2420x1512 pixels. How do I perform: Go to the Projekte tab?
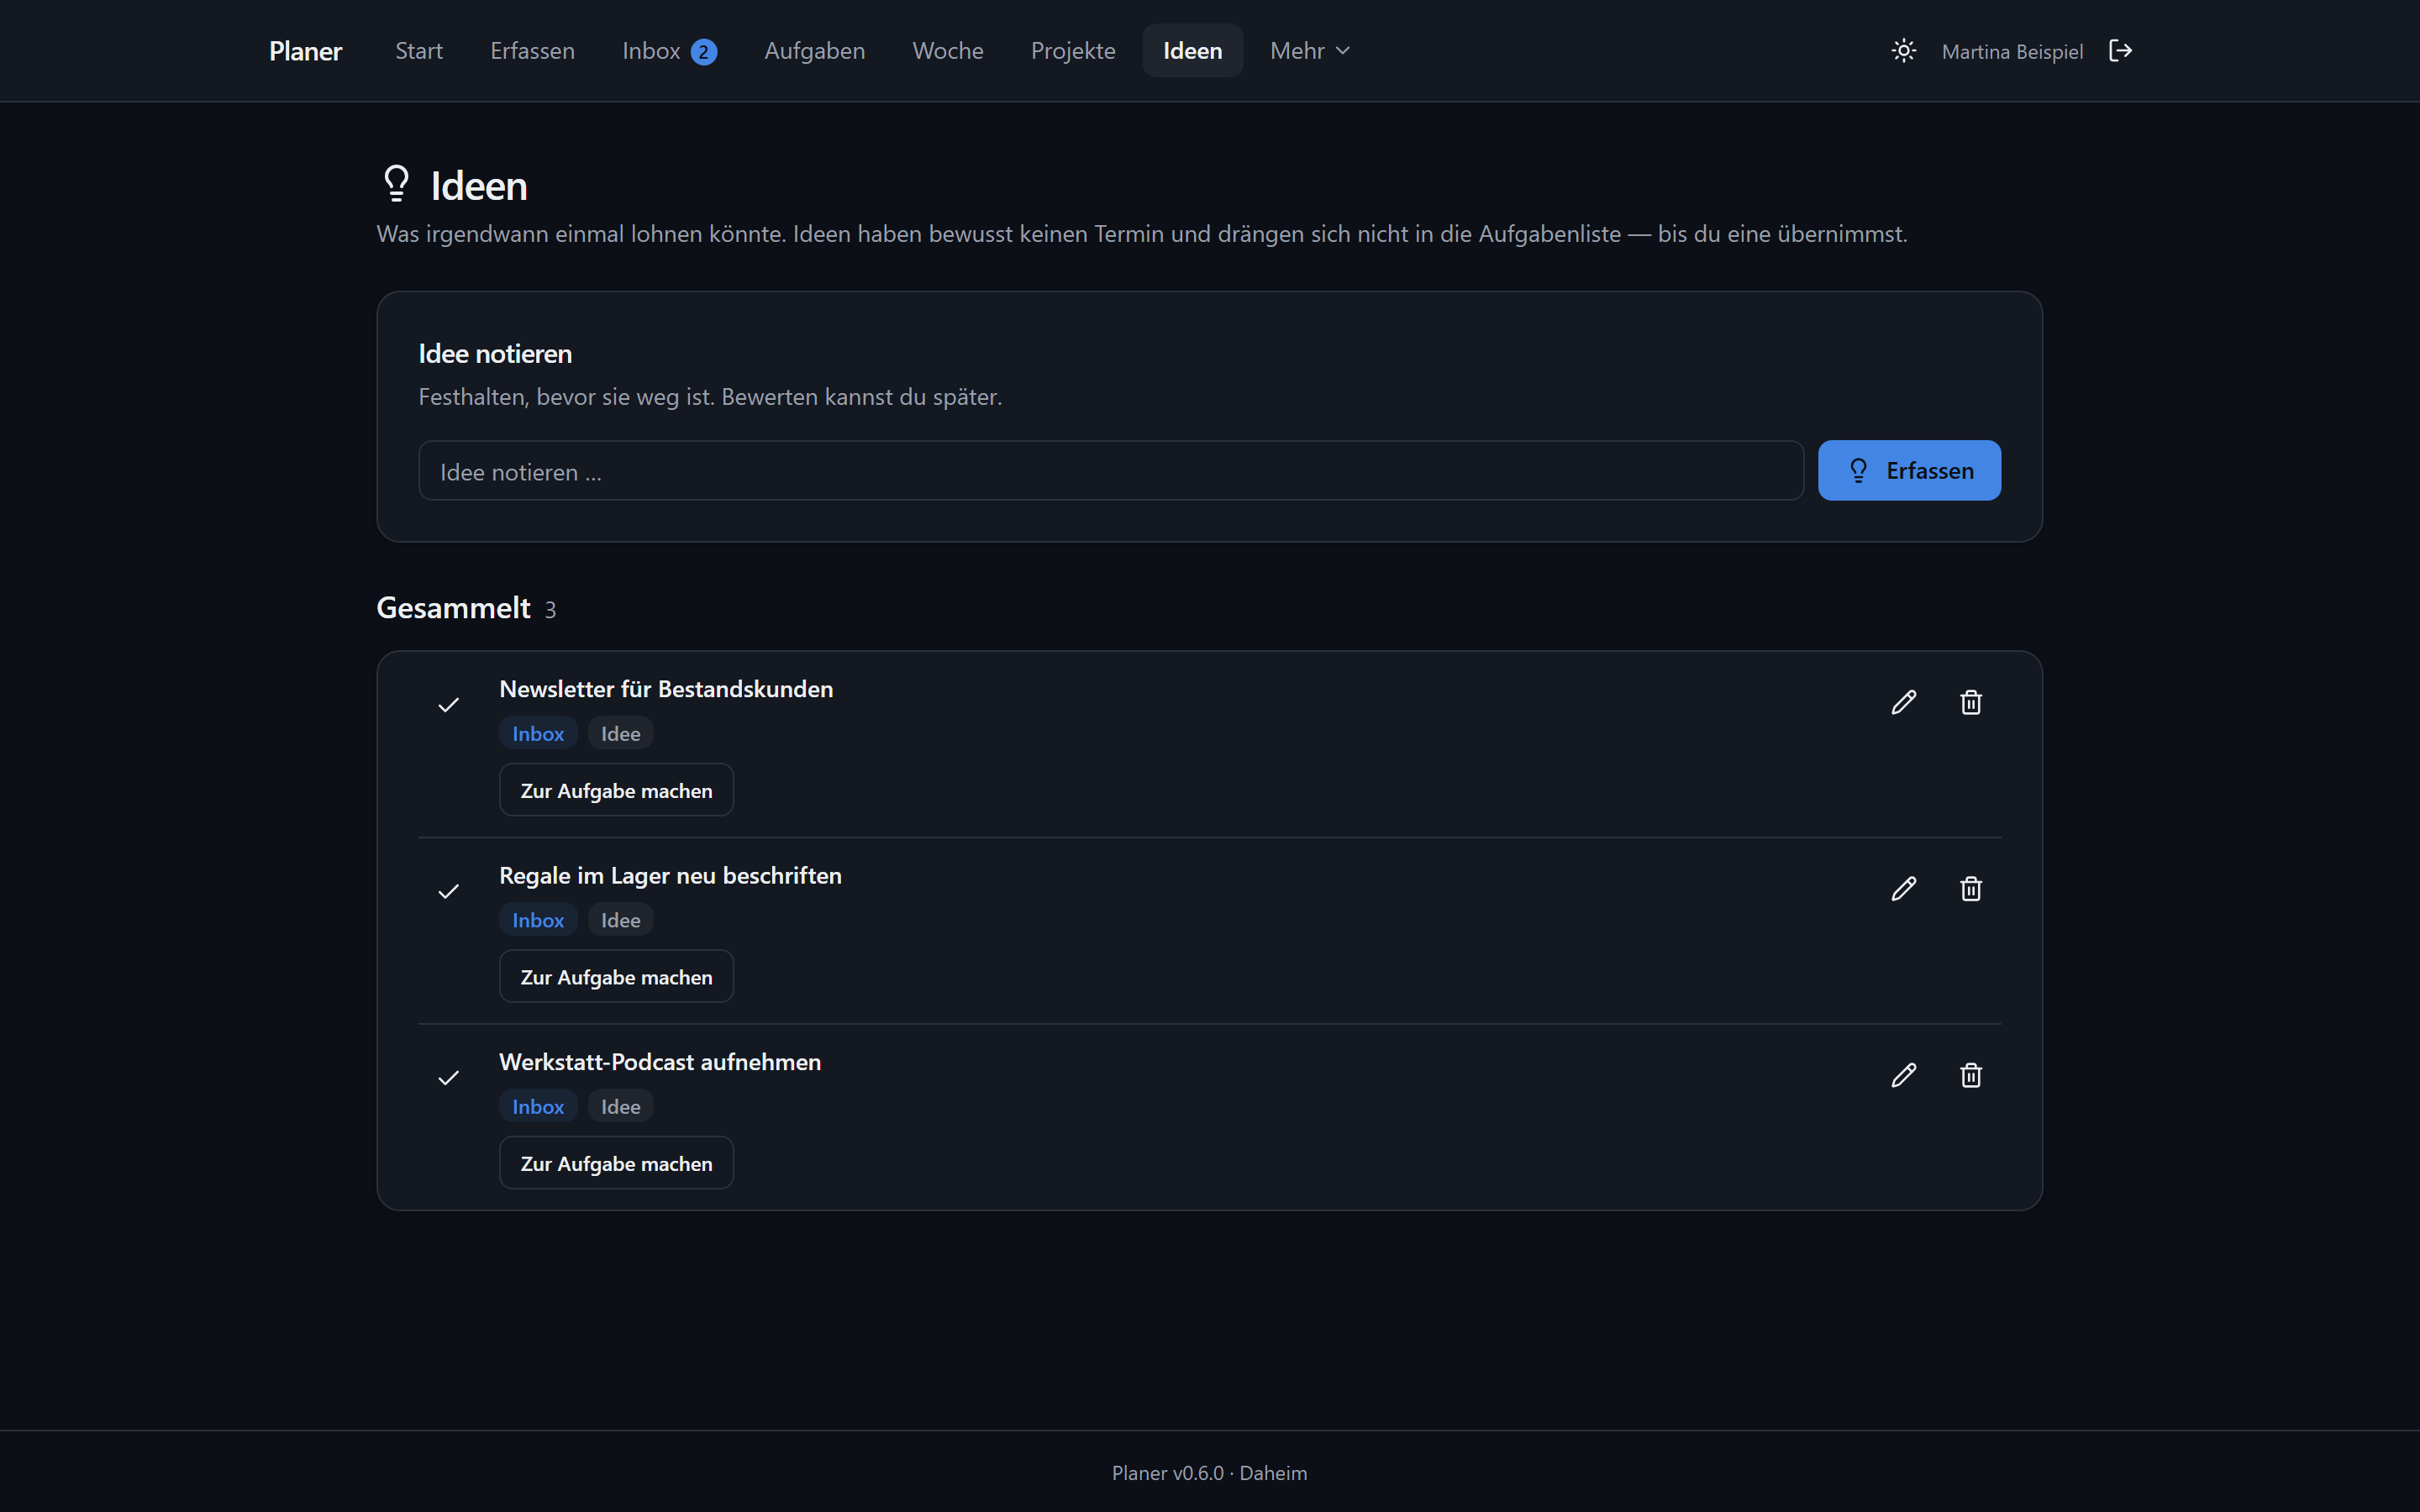1073,51
